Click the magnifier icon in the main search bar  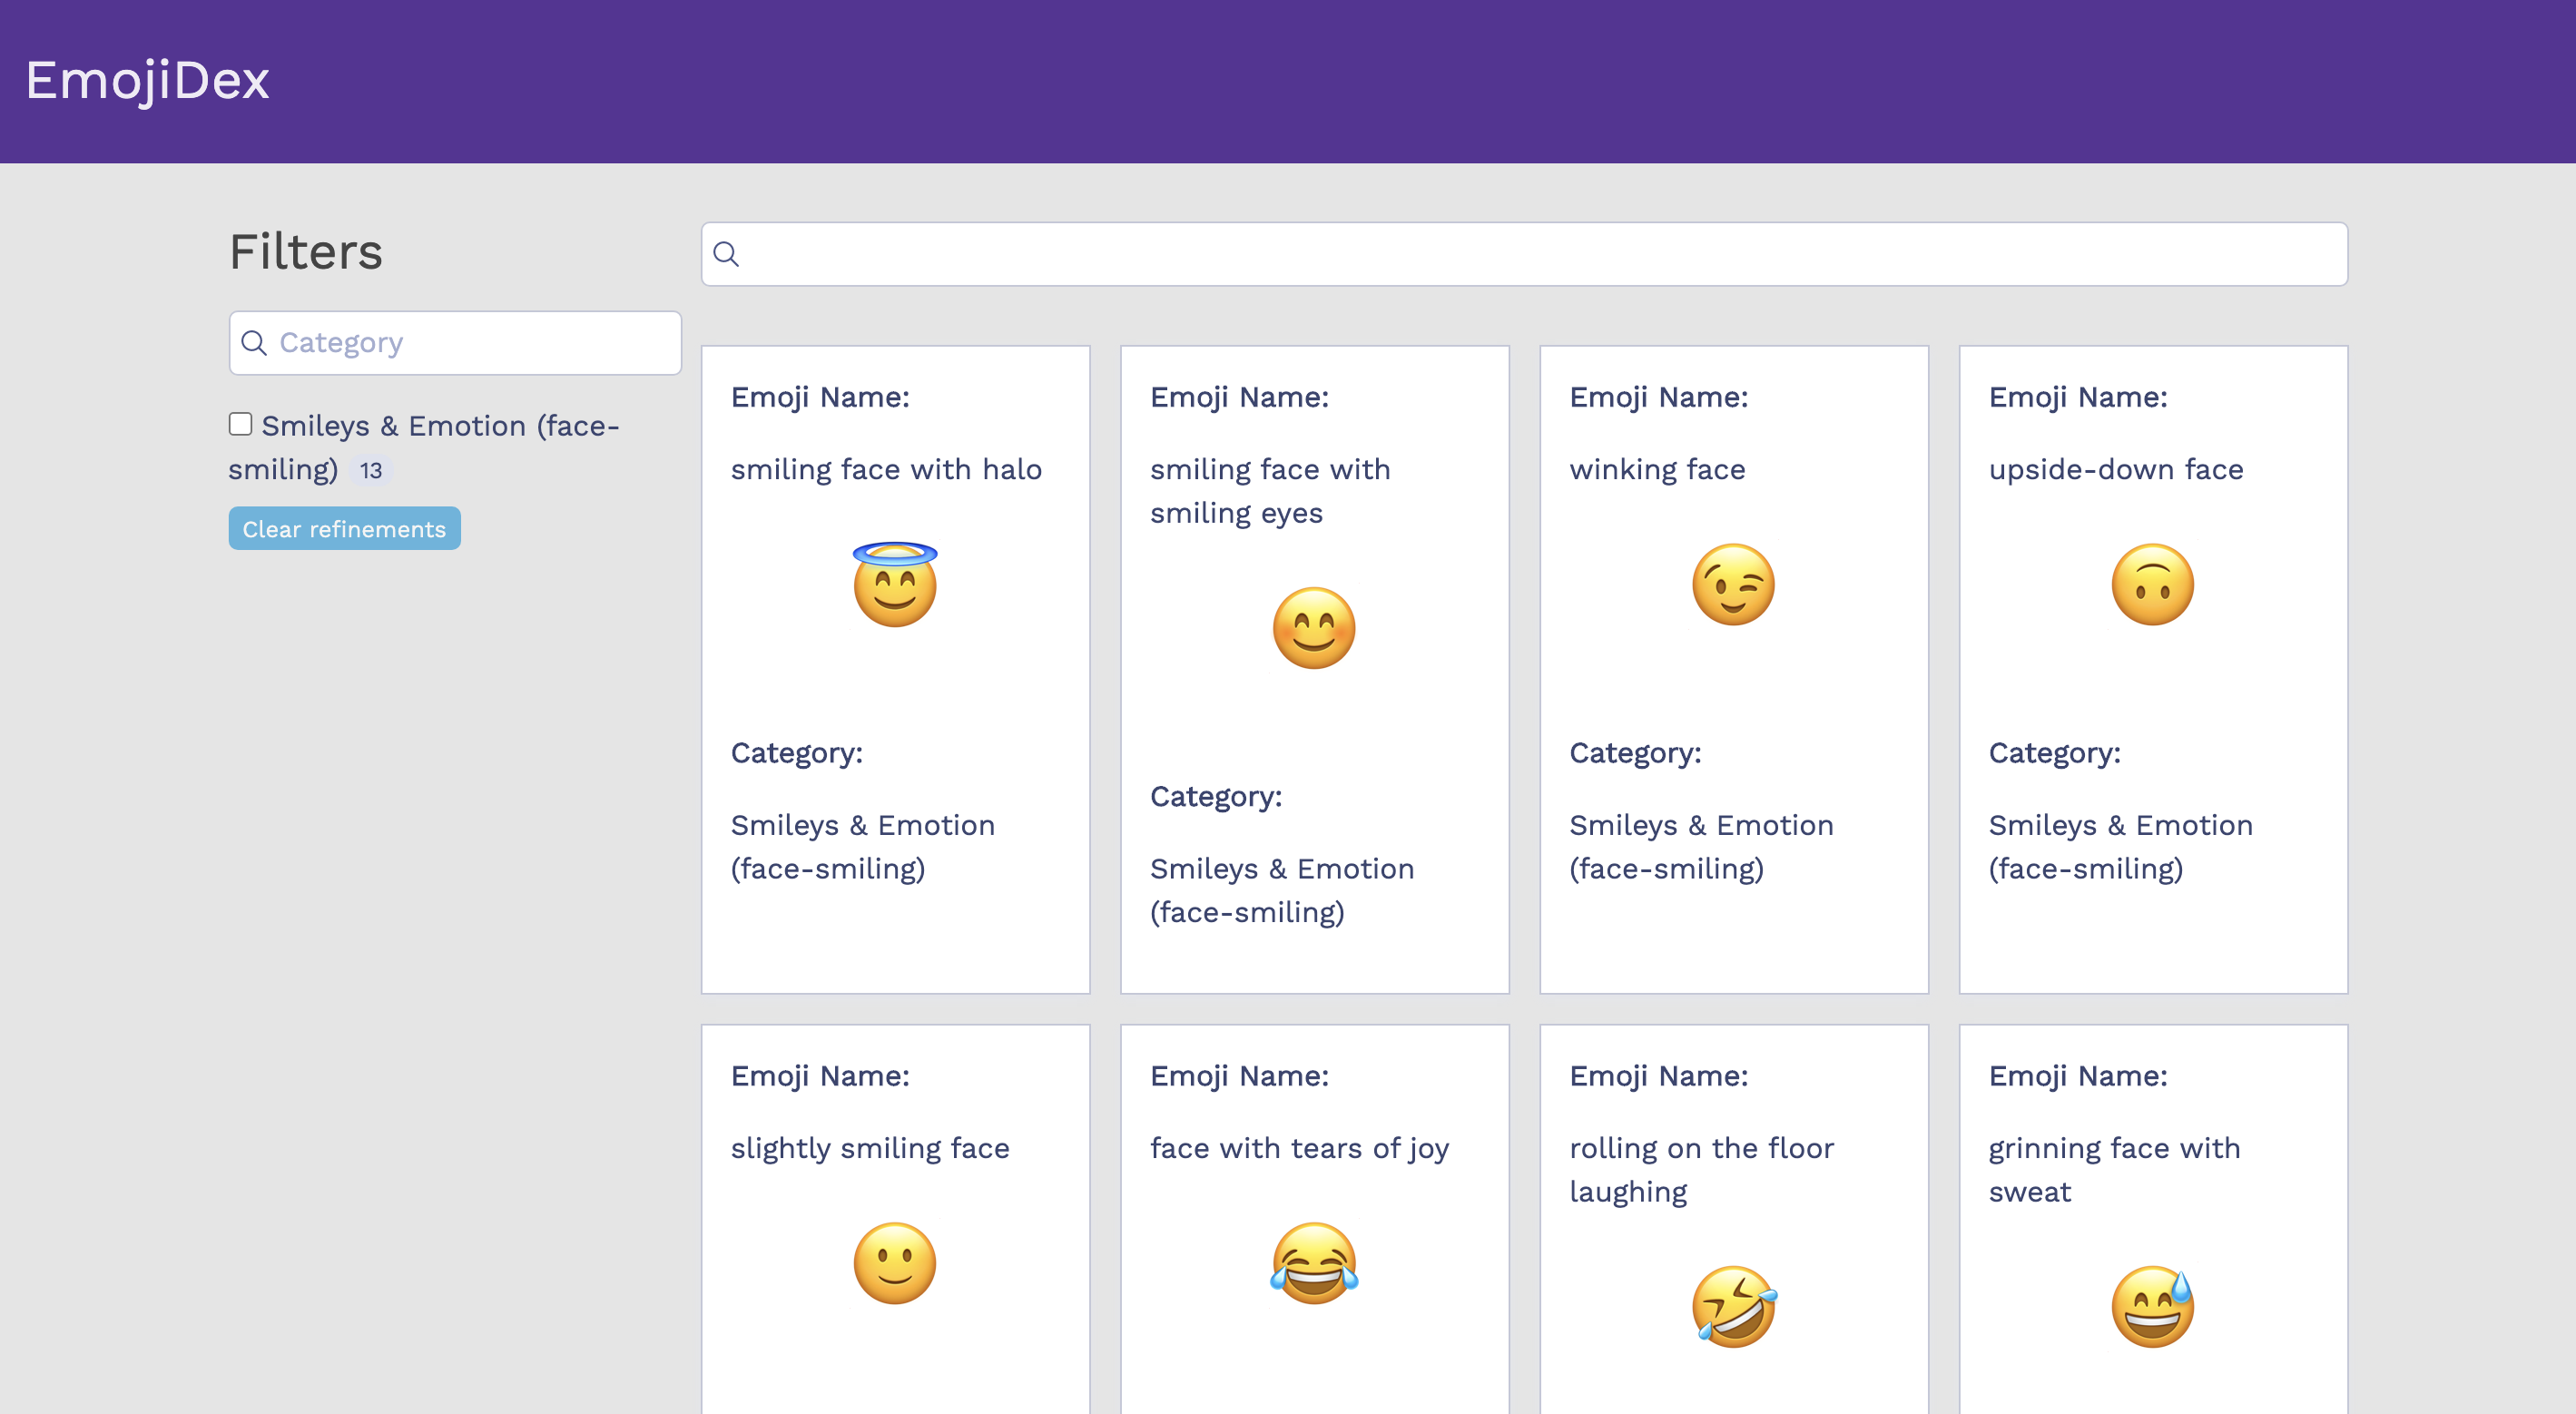coord(727,255)
